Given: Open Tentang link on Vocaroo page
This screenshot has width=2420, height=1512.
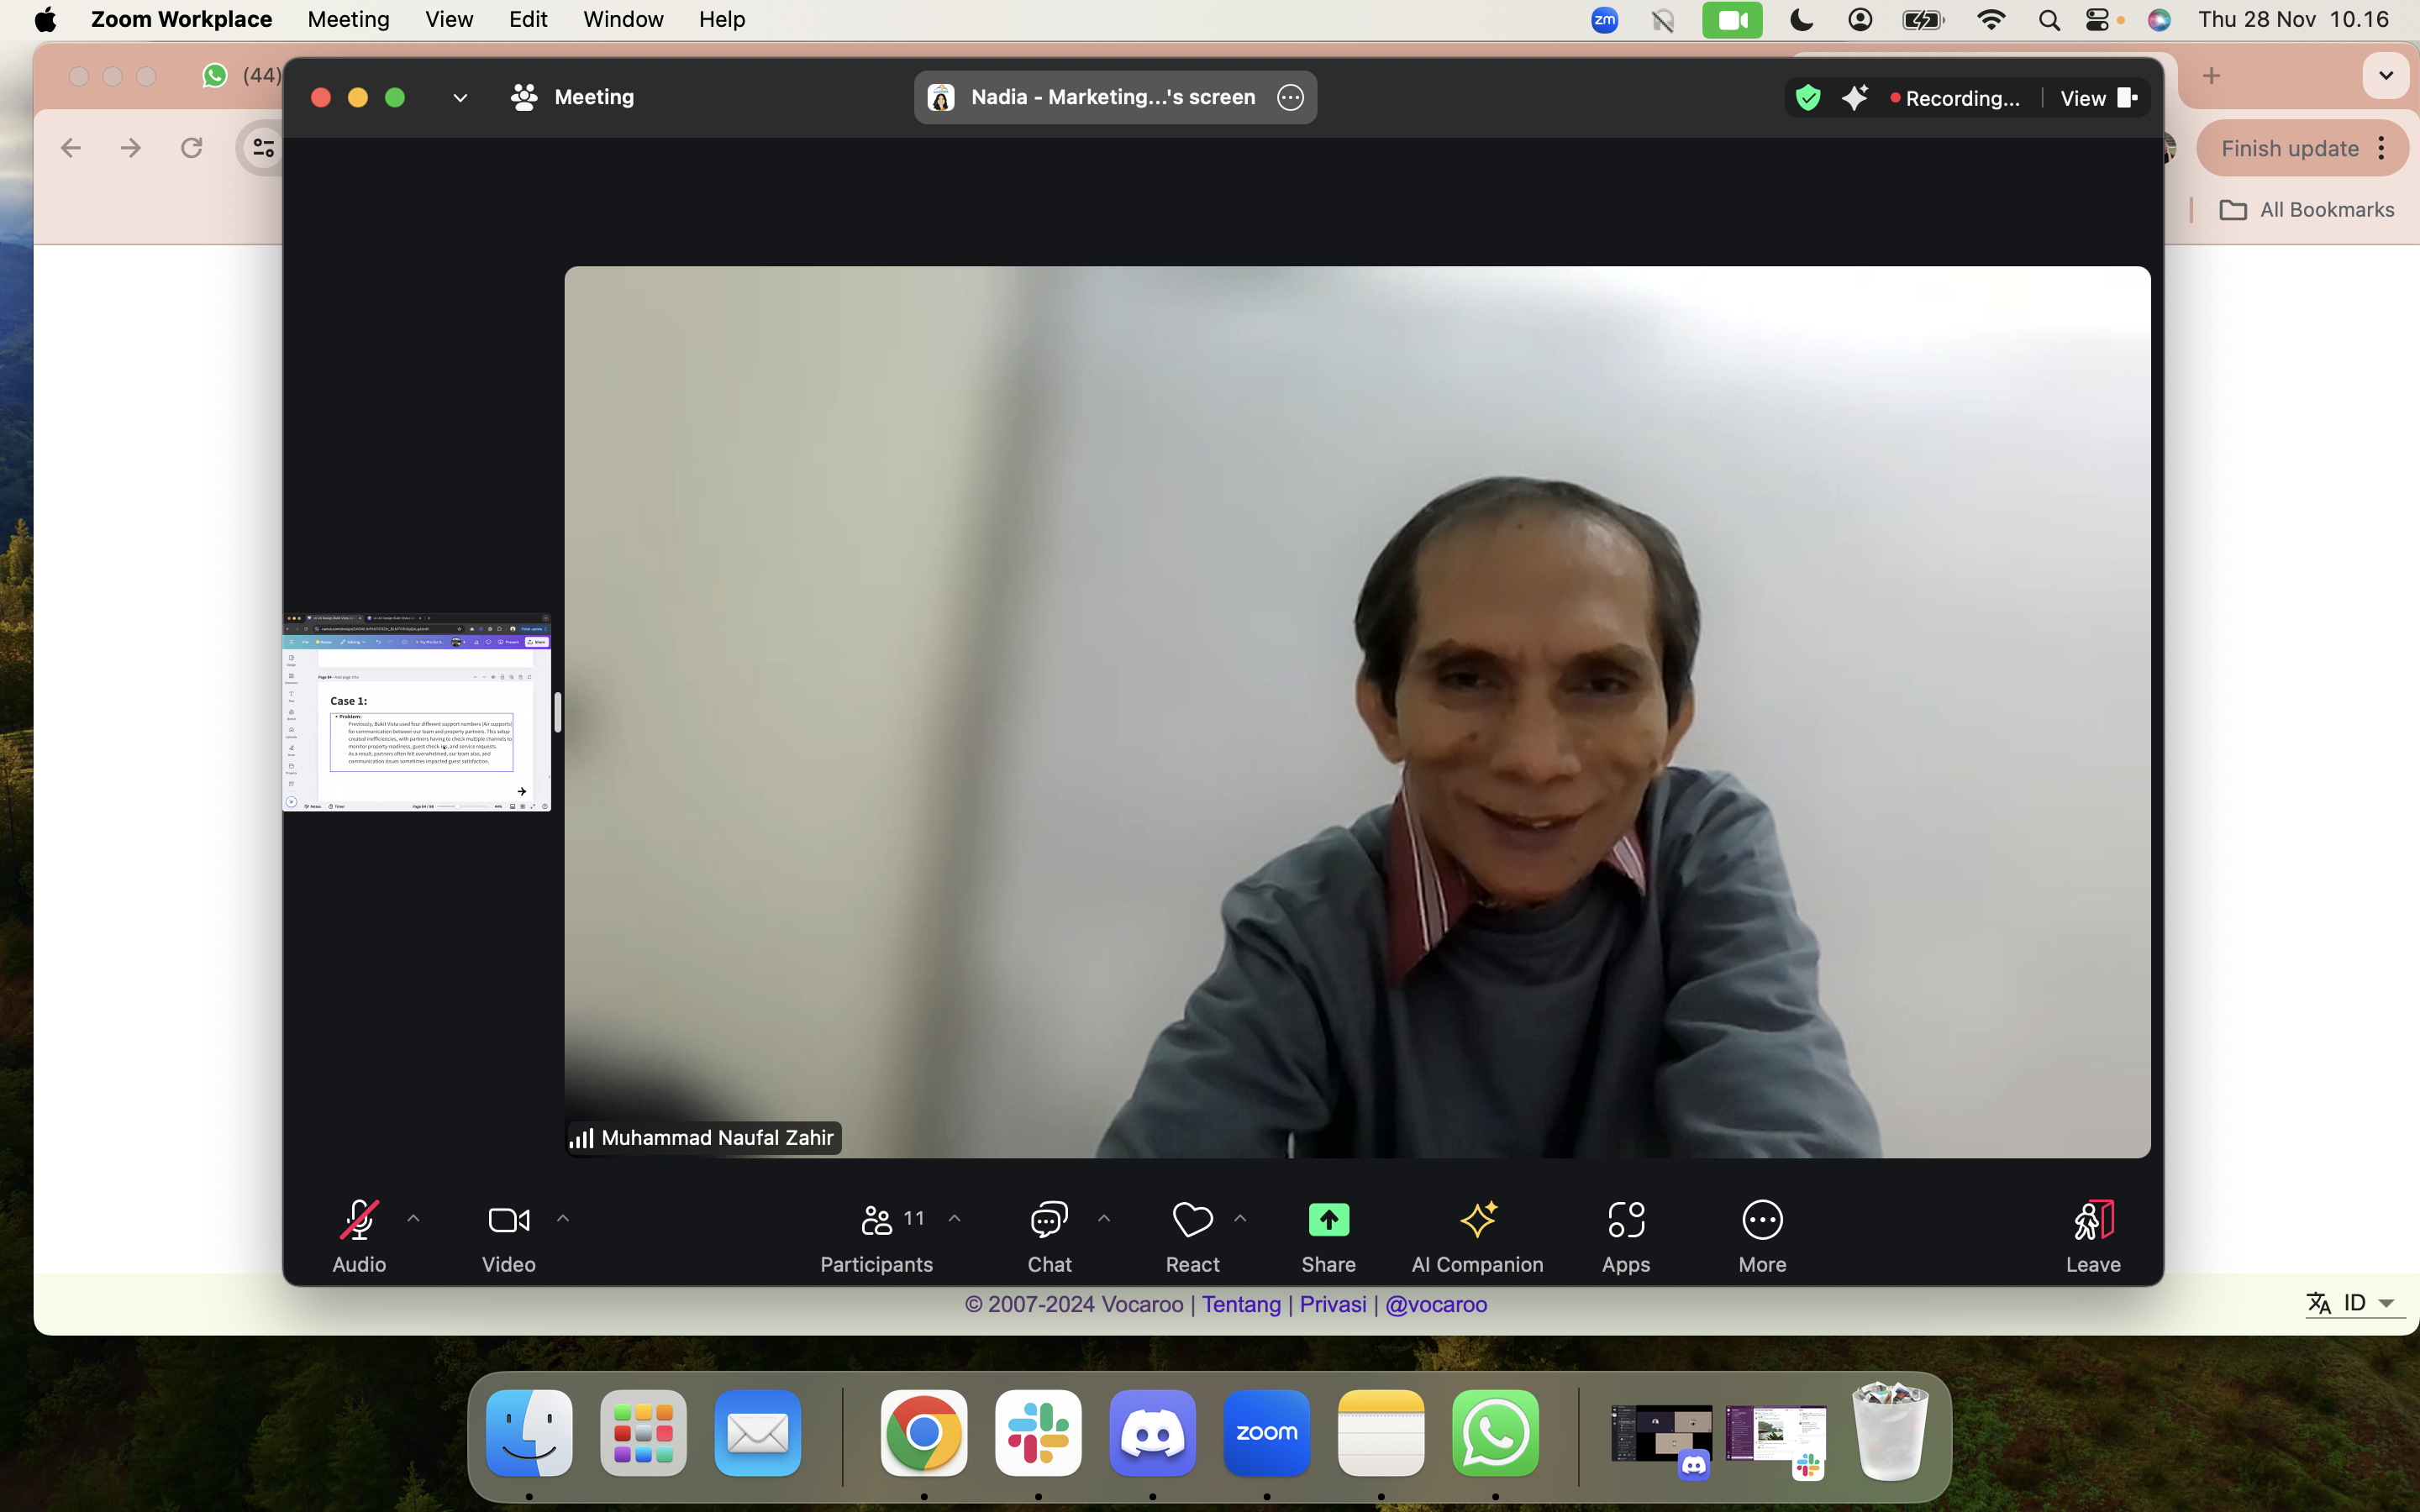Looking at the screenshot, I should (x=1241, y=1304).
